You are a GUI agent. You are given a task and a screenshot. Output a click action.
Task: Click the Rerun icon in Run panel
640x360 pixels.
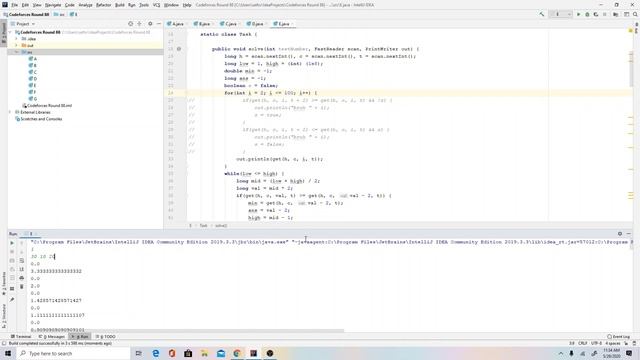tap(12, 243)
